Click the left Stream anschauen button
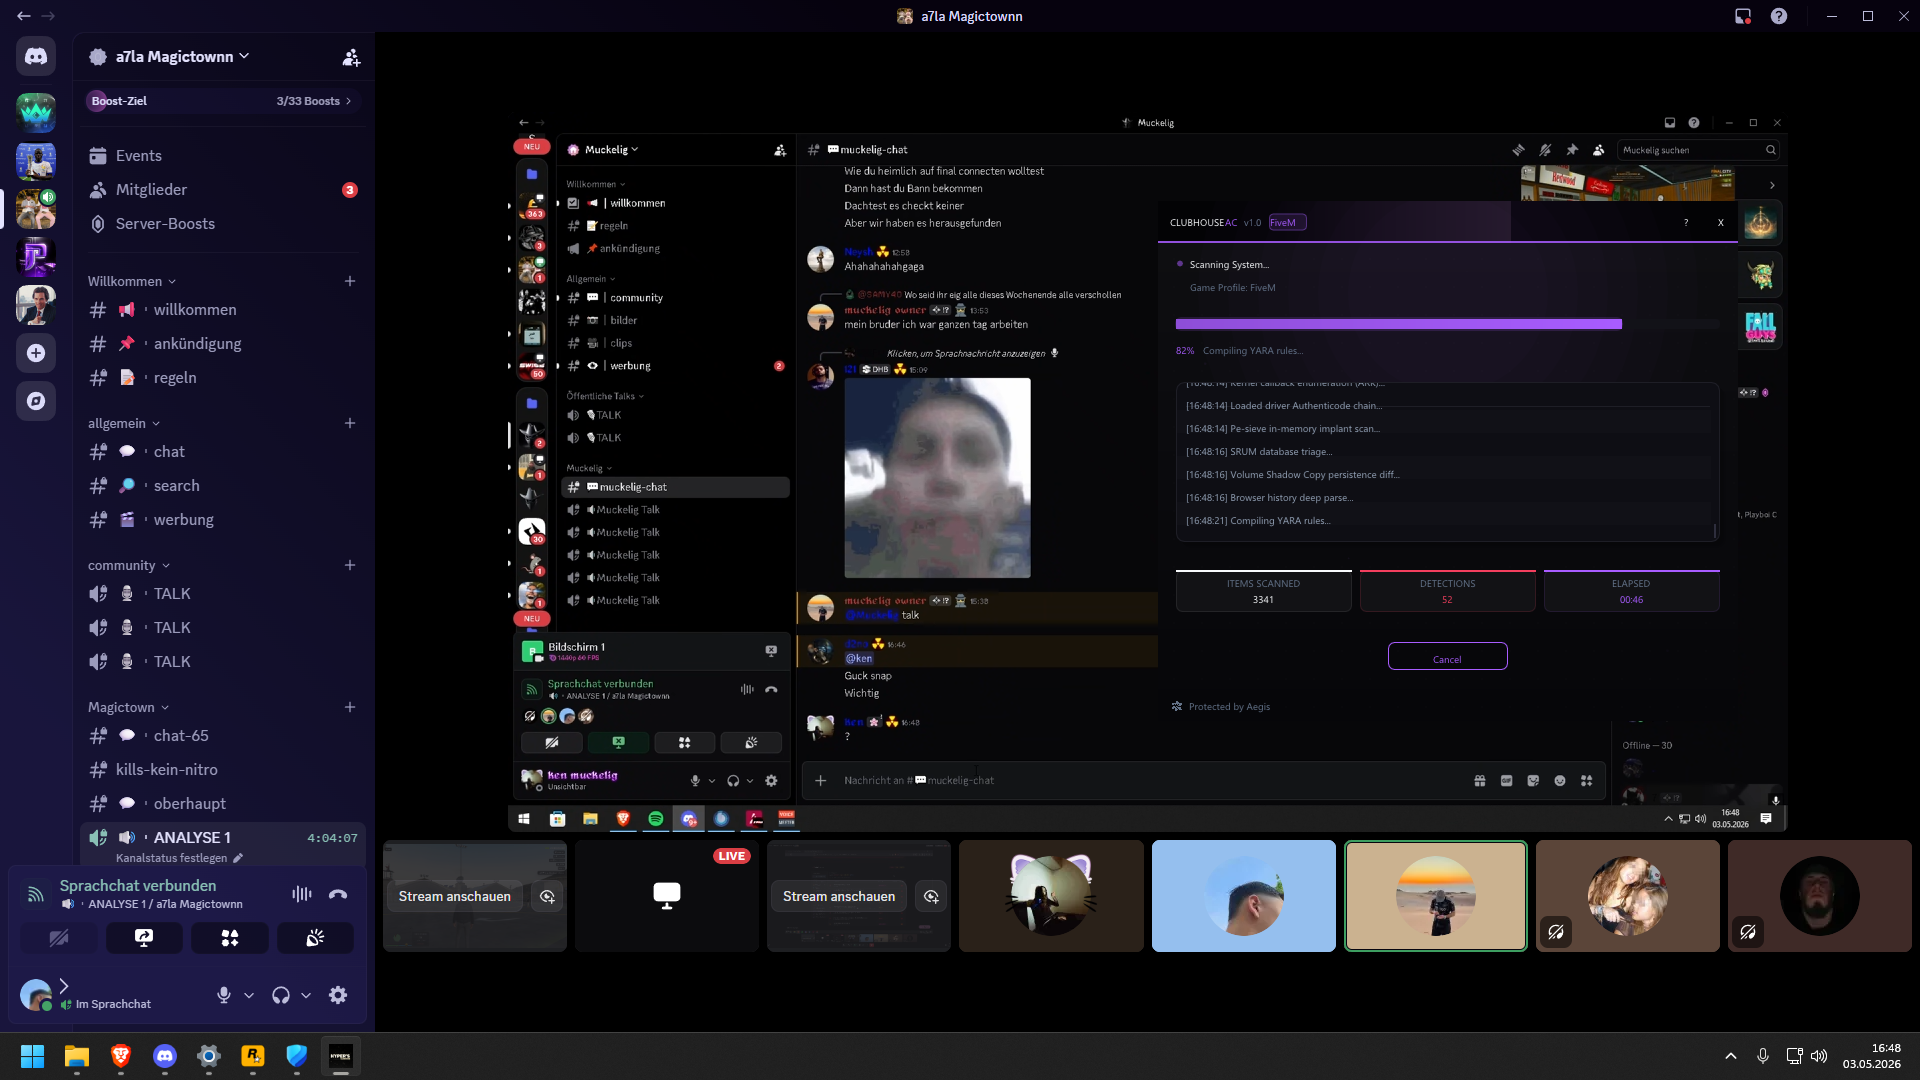Screen dimensions: 1920x1080 [x=455, y=897]
